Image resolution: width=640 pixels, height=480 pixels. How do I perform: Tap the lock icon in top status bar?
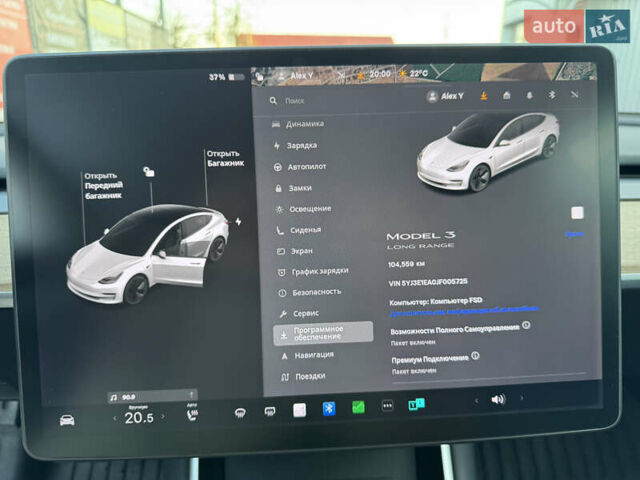[259, 76]
